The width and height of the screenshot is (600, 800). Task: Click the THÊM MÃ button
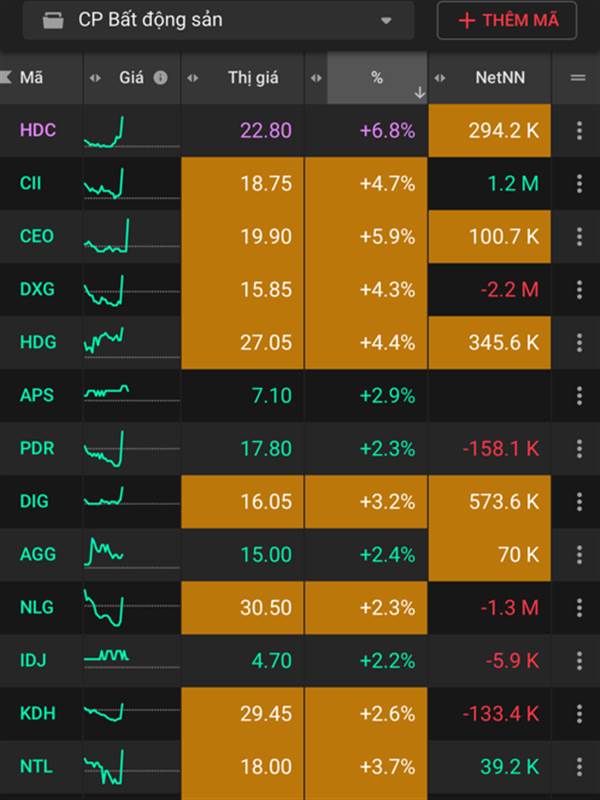tap(506, 20)
